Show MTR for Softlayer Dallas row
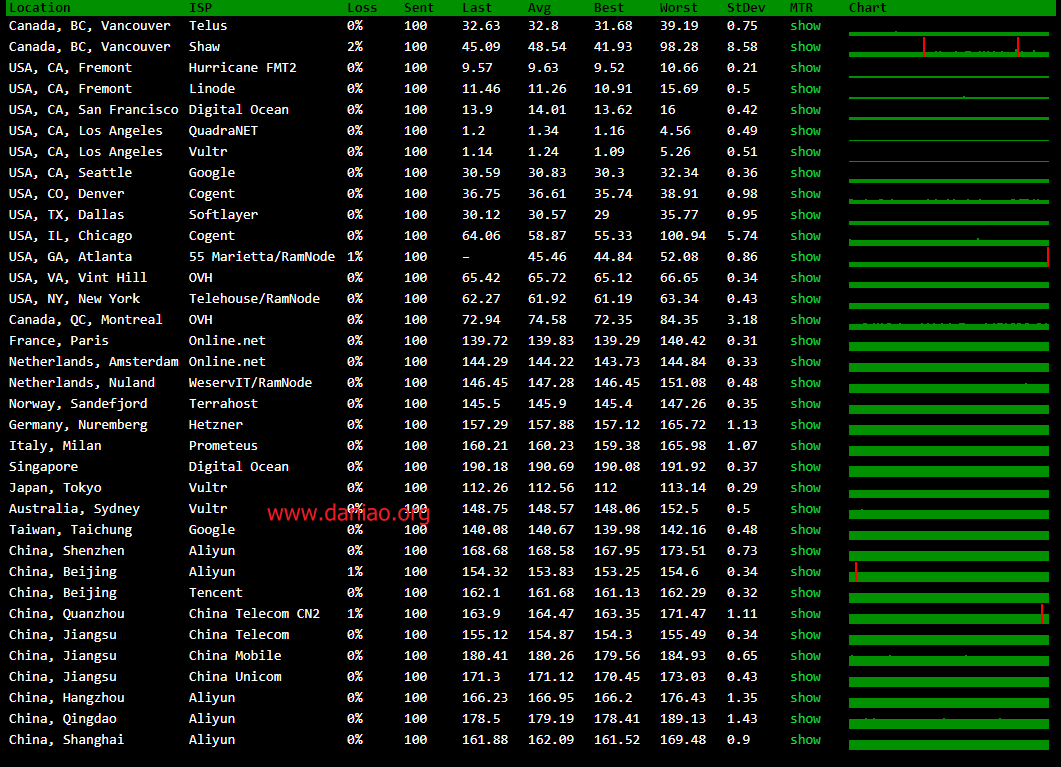The height and width of the screenshot is (767, 1061). [x=805, y=214]
